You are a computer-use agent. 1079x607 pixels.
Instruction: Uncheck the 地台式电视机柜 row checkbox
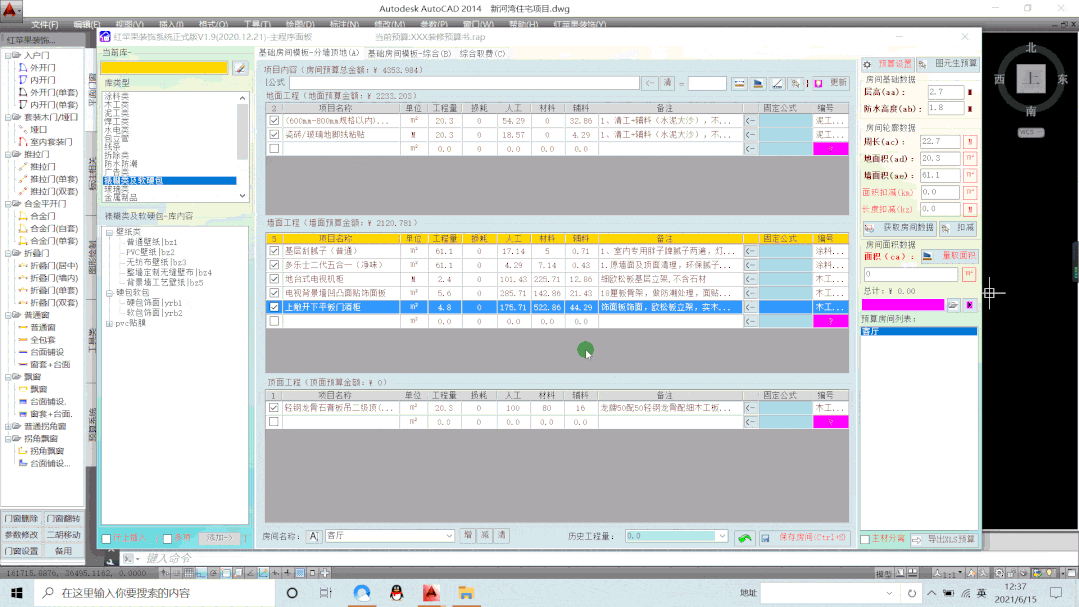(x=274, y=279)
